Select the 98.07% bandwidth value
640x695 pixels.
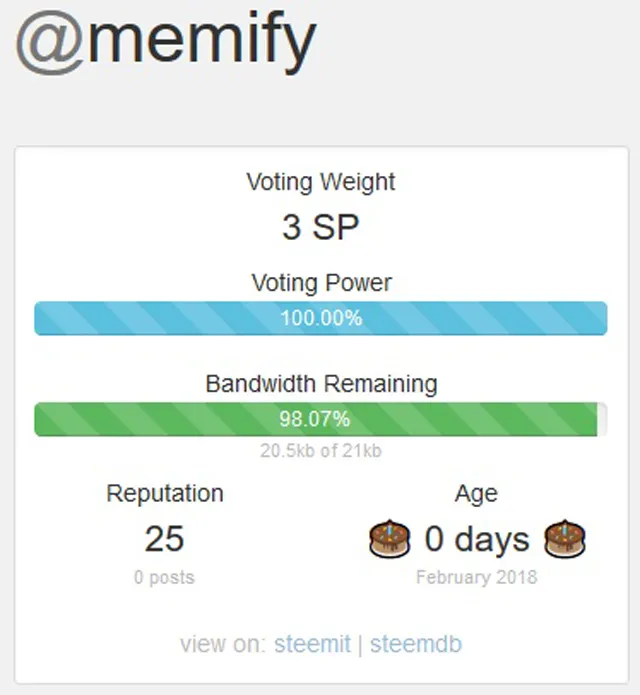point(315,419)
